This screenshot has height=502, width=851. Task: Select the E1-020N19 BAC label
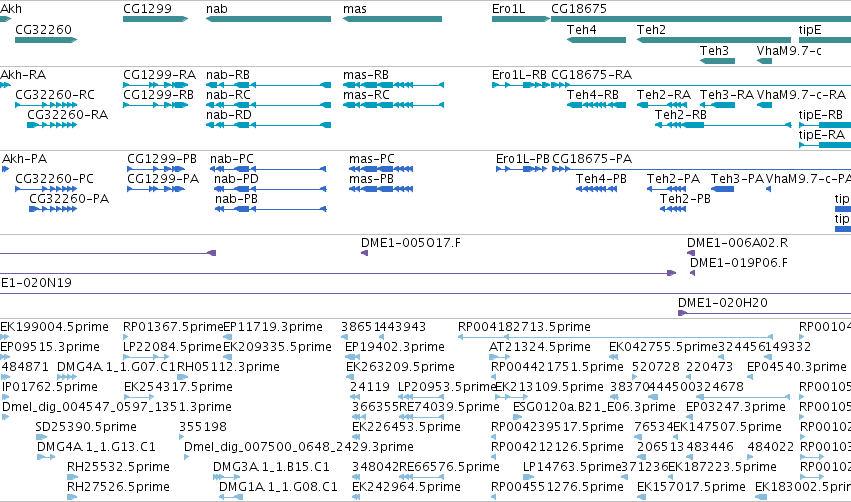click(x=36, y=283)
